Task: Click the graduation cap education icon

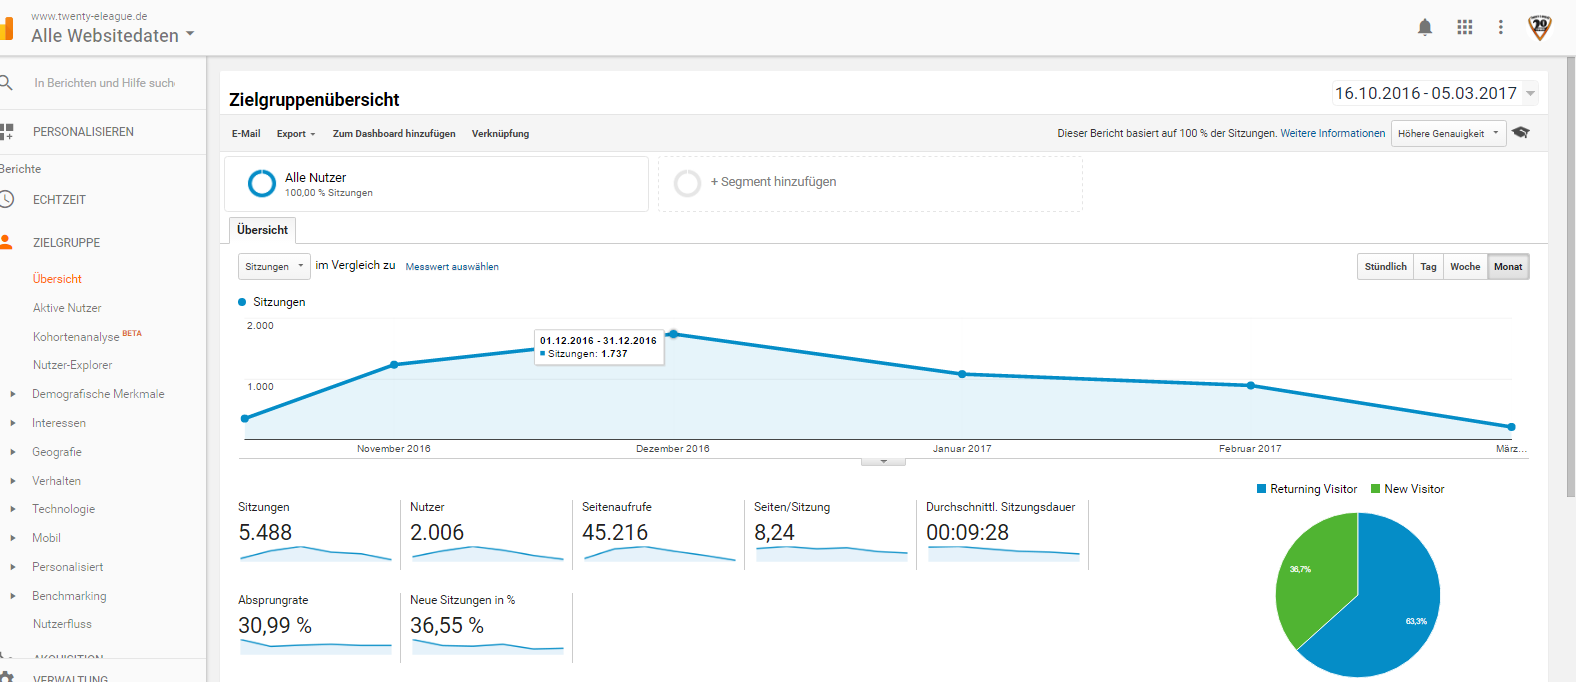Action: click(x=1521, y=133)
